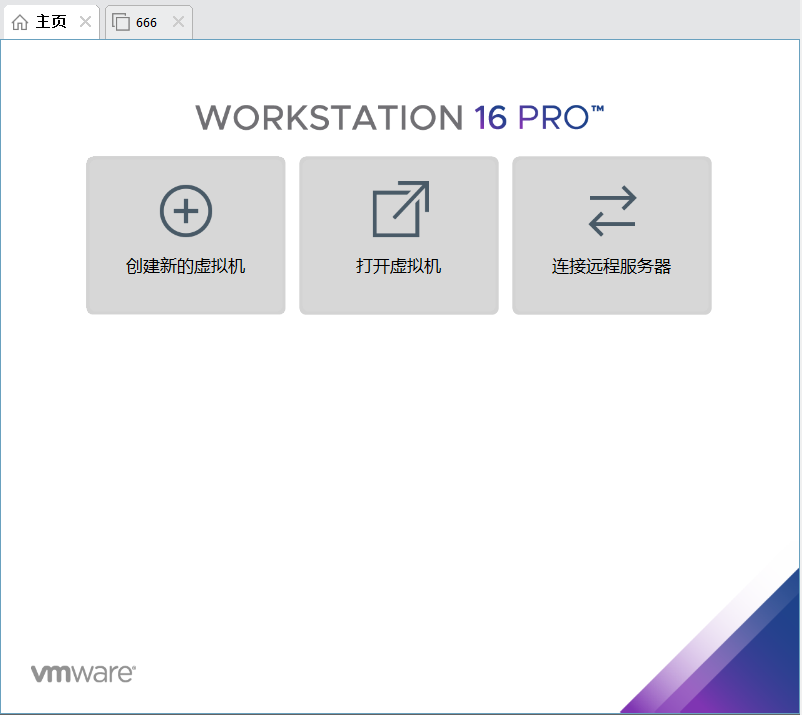The image size is (802, 715).
Task: Click the WORKSTATION 16 PRO title
Action: [399, 117]
